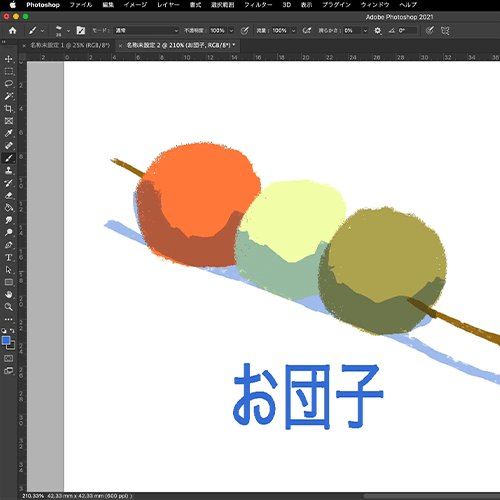This screenshot has width=500, height=500.
Task: Open the ファイル menu
Action: (x=81, y=5)
